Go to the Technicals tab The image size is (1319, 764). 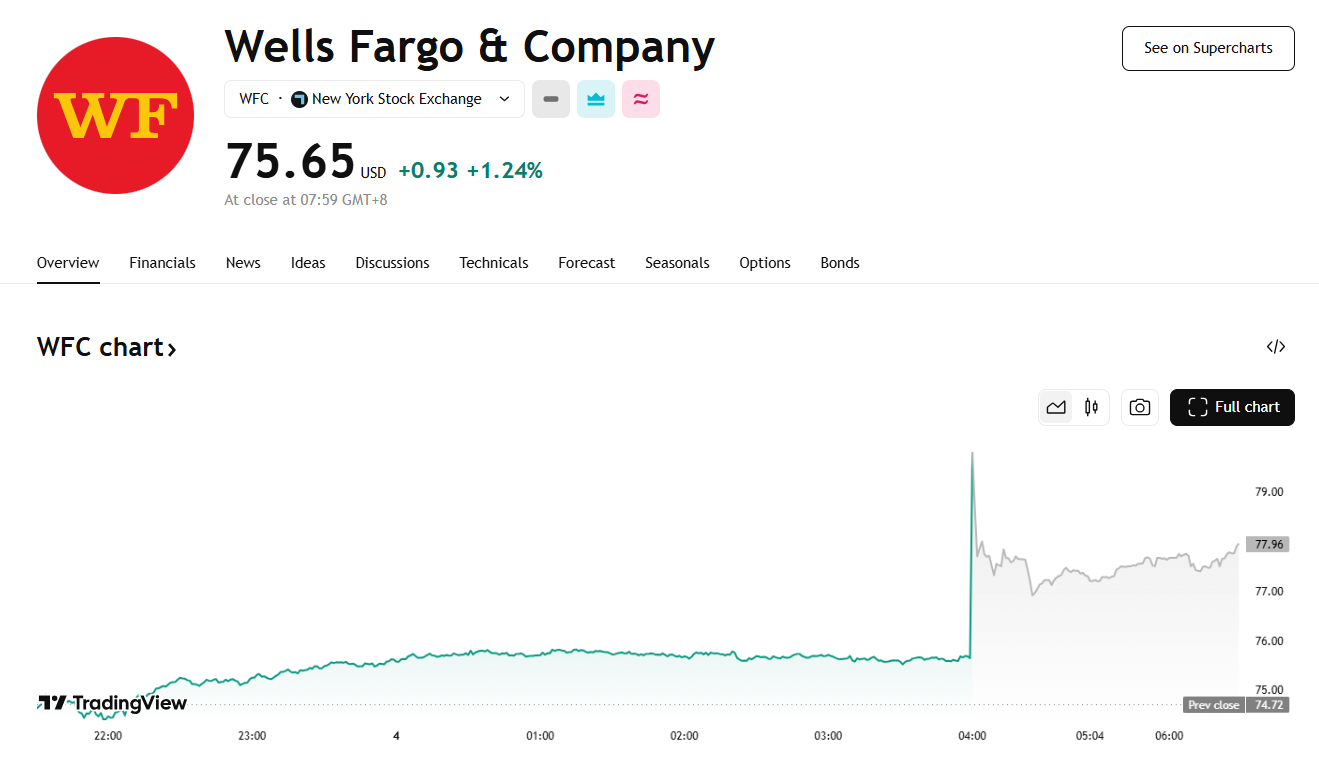493,263
